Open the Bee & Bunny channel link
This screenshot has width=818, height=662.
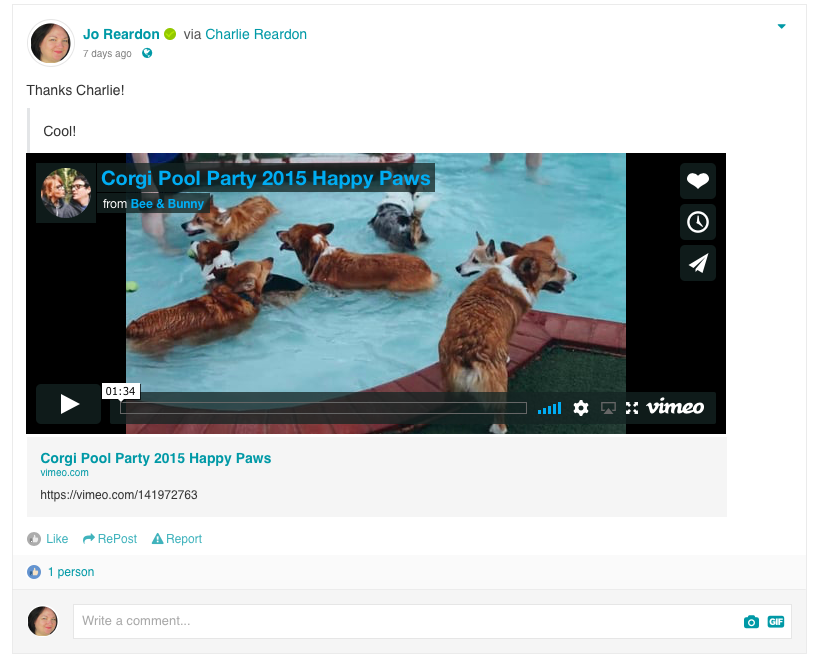click(167, 203)
